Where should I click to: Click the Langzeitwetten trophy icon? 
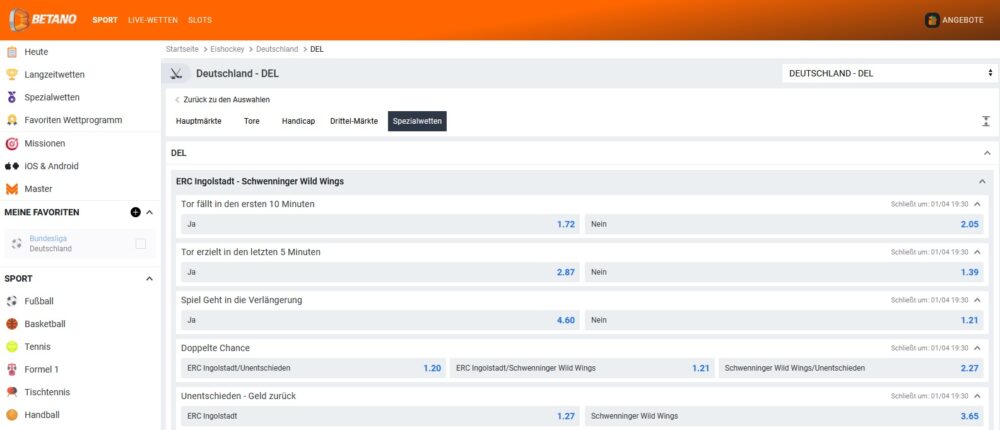pyautogui.click(x=12, y=74)
